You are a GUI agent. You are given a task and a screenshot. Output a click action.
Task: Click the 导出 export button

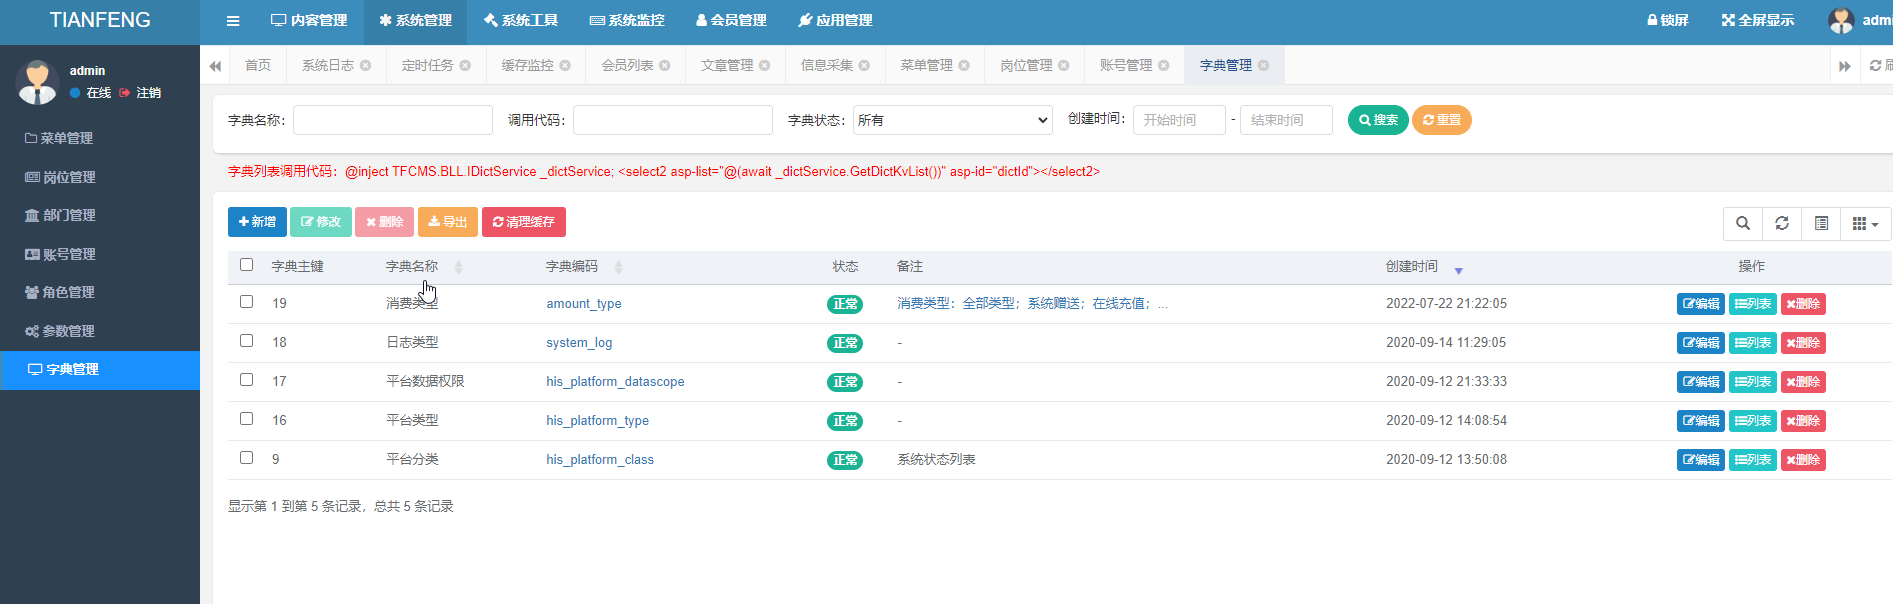click(448, 222)
